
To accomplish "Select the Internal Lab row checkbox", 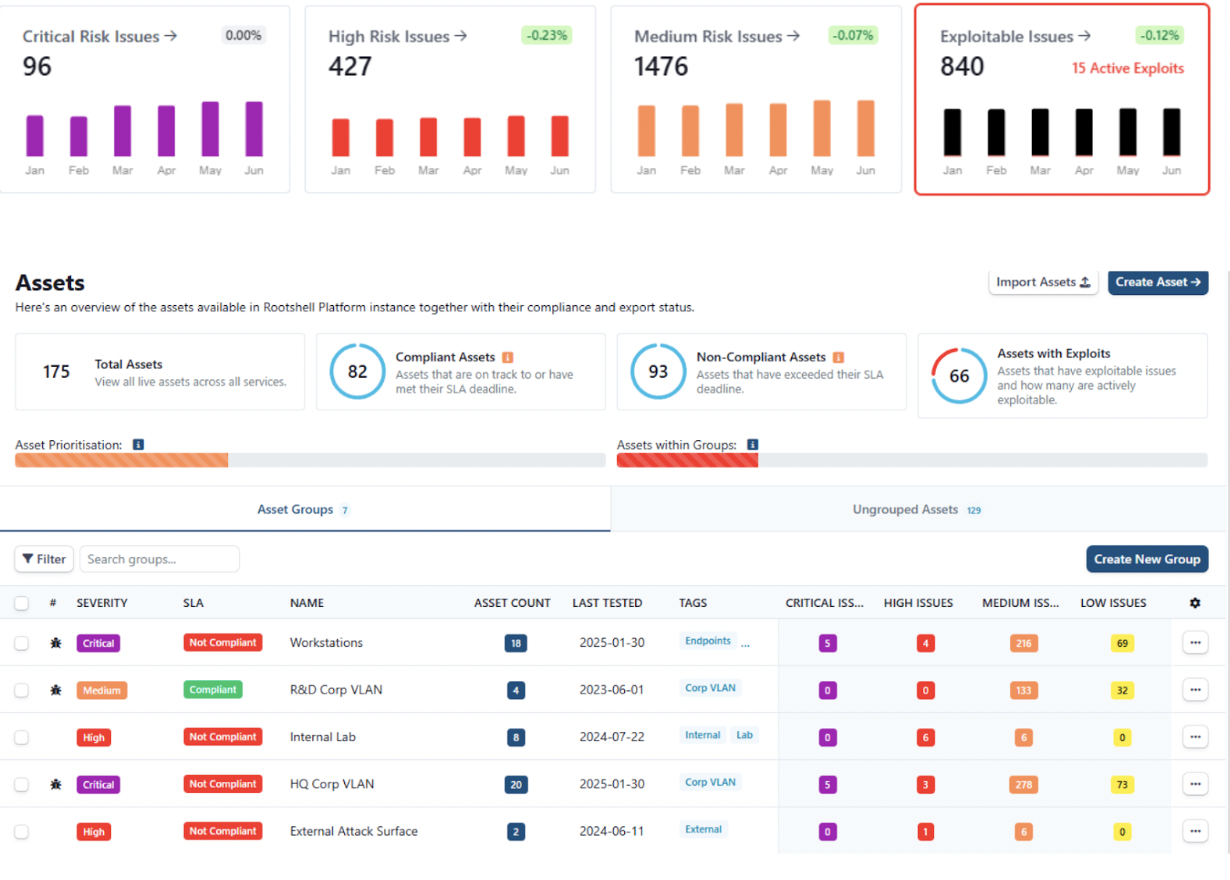I will click(22, 737).
